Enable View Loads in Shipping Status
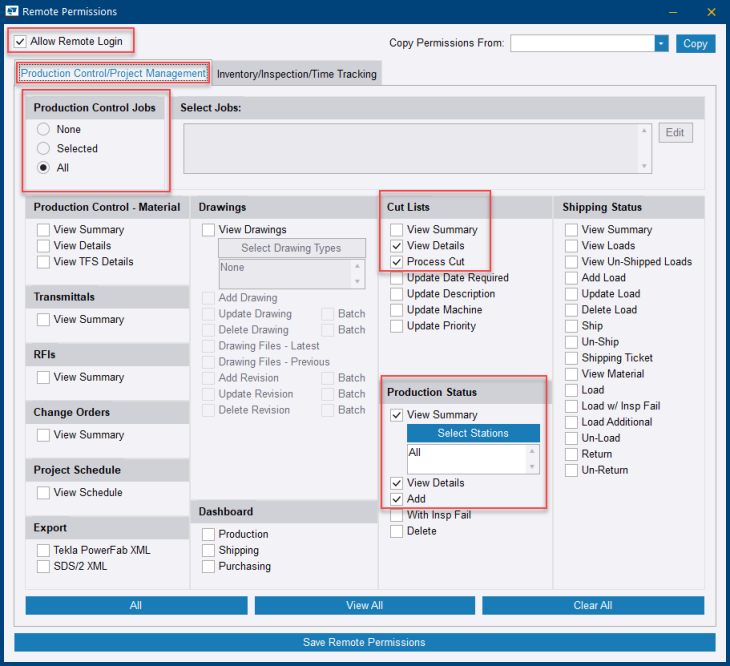 572,246
